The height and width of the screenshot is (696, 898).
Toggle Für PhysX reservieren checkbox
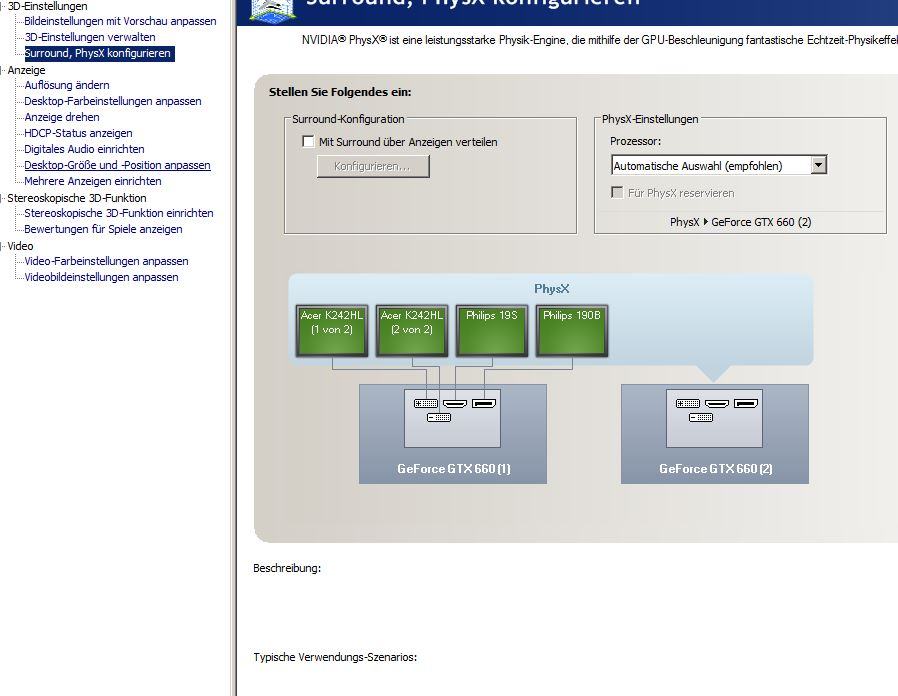tap(617, 192)
